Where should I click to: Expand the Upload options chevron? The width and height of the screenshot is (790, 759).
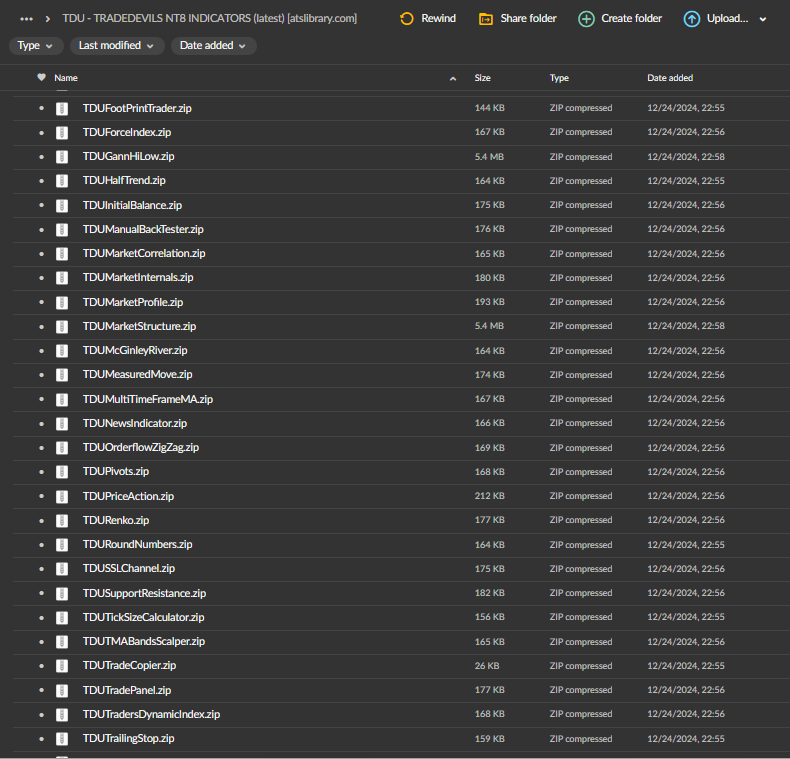[x=763, y=19]
